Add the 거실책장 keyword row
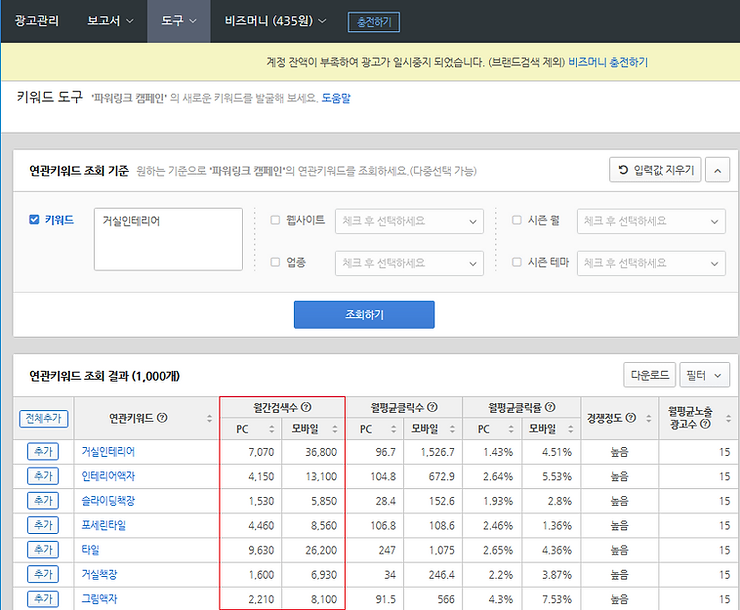740x610 pixels. pyautogui.click(x=43, y=574)
